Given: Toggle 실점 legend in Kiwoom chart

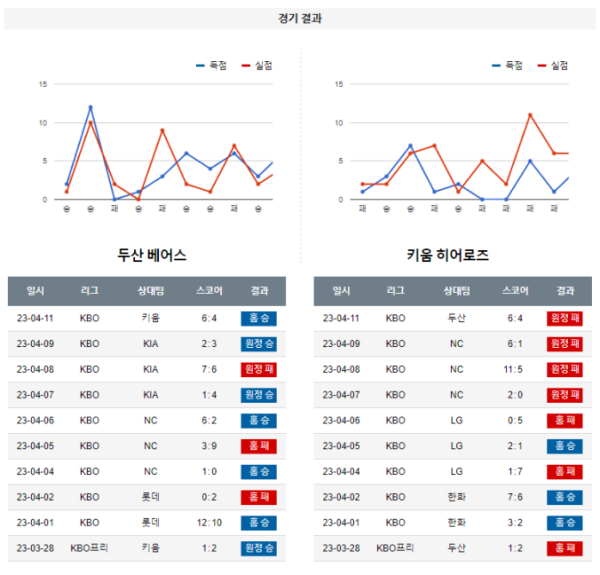Looking at the screenshot, I should (x=553, y=65).
